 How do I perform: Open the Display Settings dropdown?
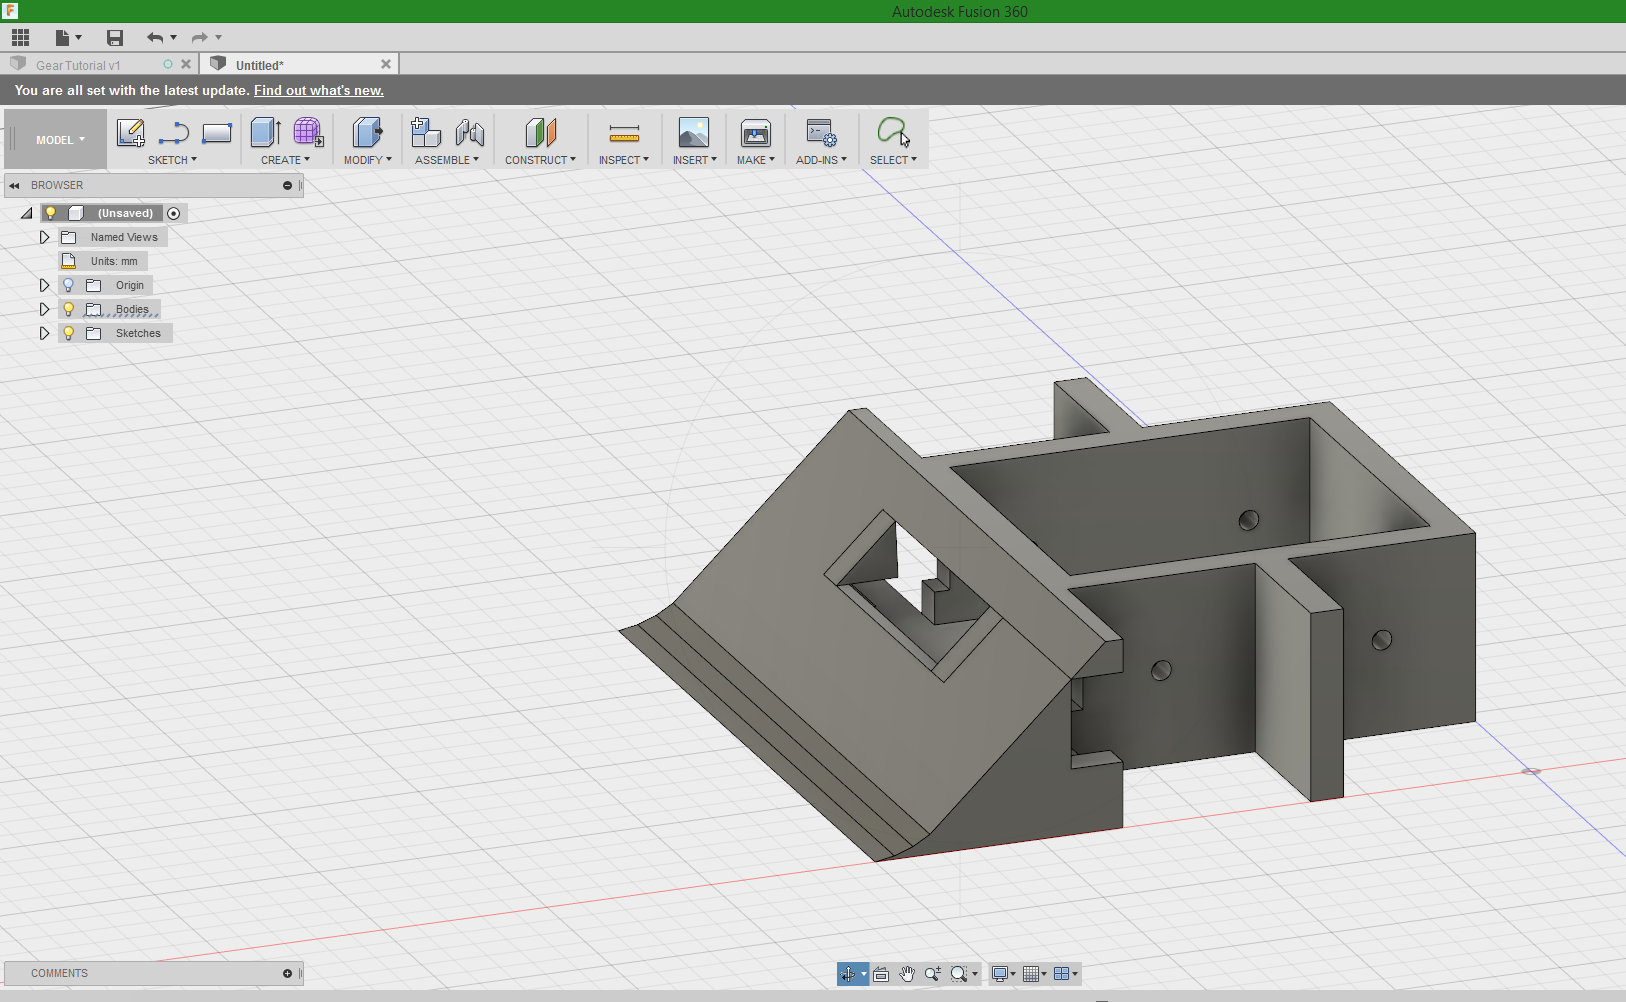click(x=1003, y=973)
